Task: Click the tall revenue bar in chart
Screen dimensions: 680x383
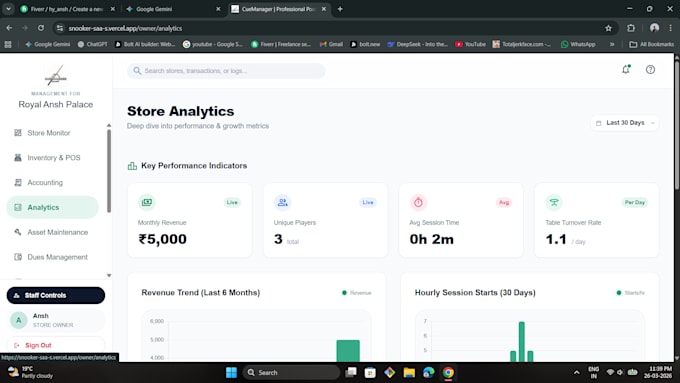Action: 348,350
